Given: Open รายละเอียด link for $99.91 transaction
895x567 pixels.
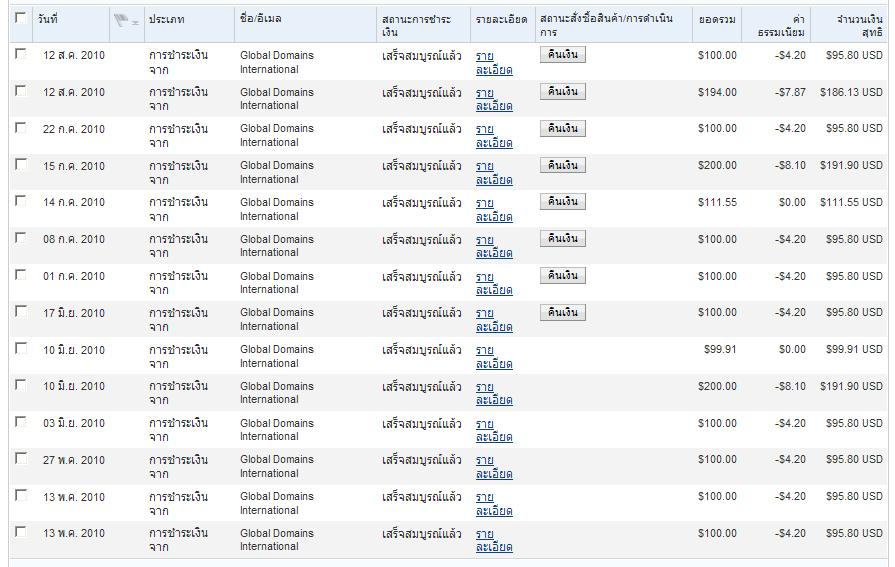Looking at the screenshot, I should pyautogui.click(x=494, y=357).
